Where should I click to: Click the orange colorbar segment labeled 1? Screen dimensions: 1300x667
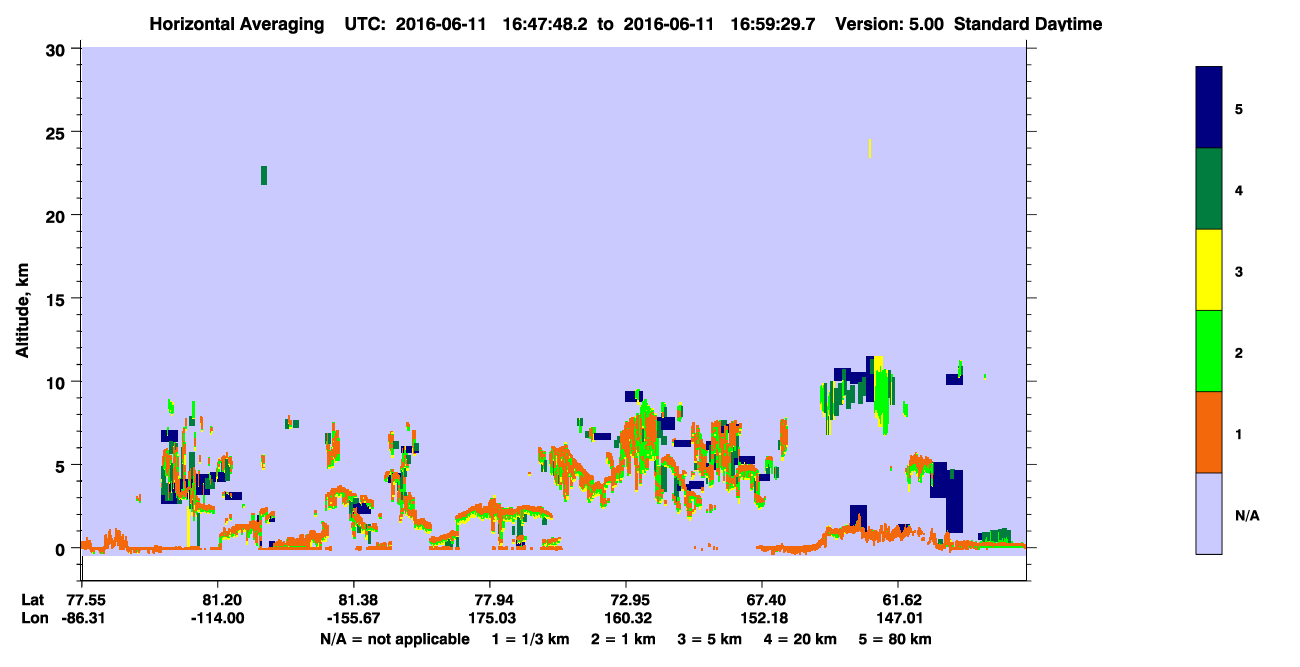pyautogui.click(x=1209, y=432)
